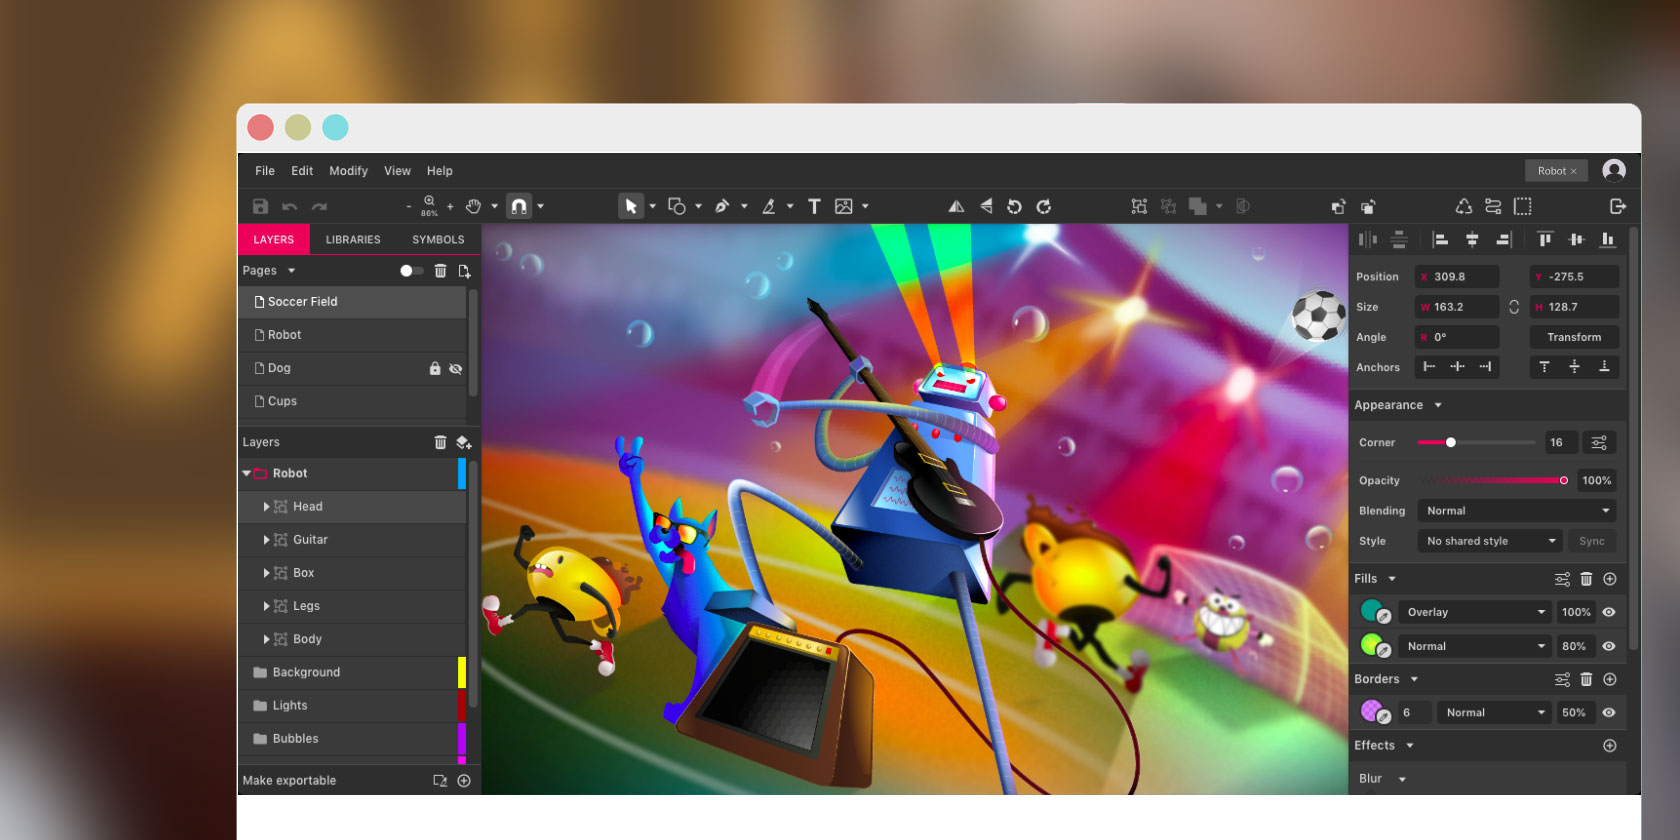This screenshot has height=840, width=1680.
Task: Add a new fill with plus icon
Action: [1610, 579]
